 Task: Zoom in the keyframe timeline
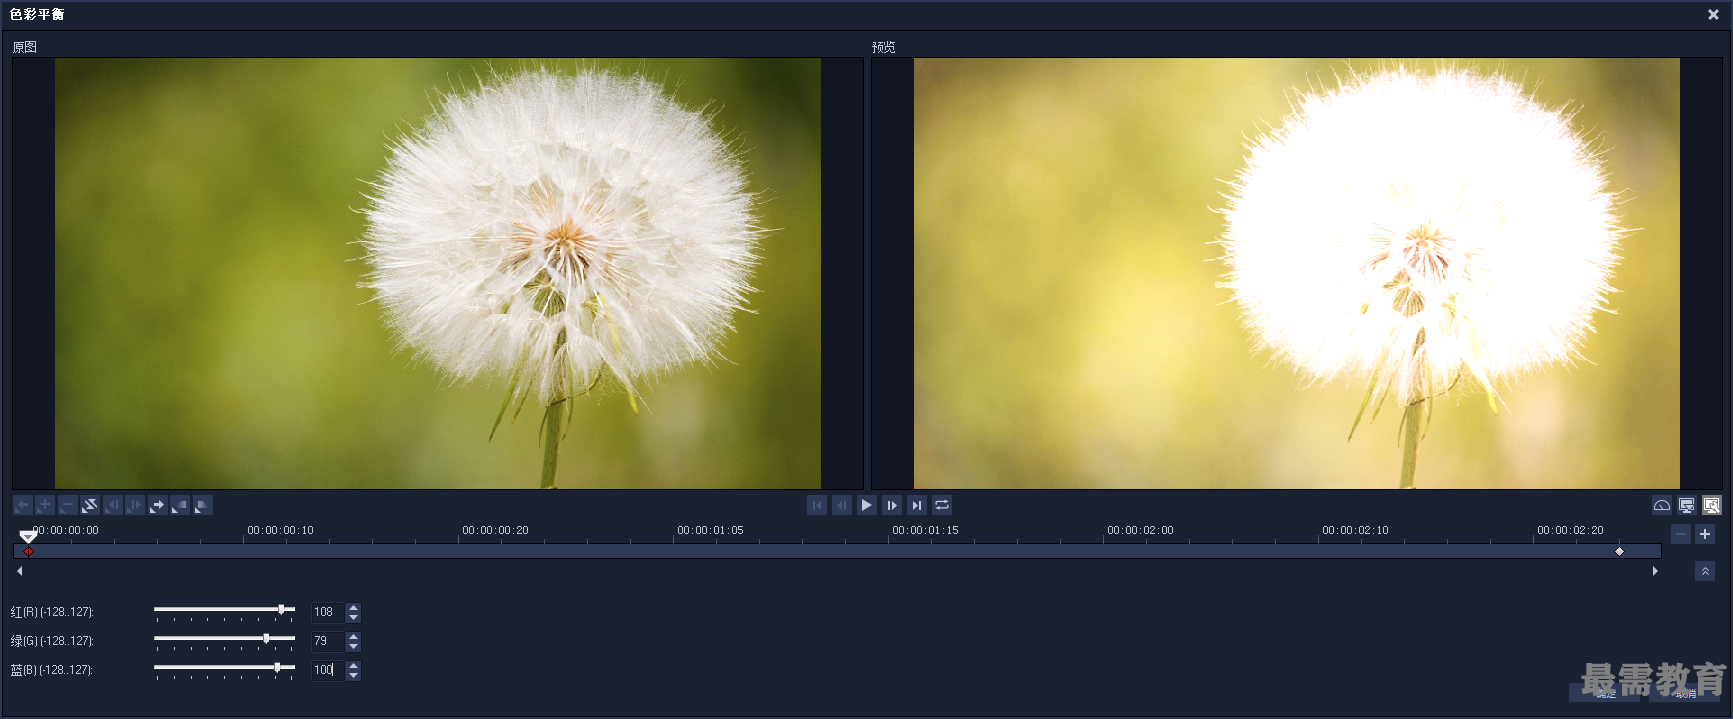pos(1705,535)
